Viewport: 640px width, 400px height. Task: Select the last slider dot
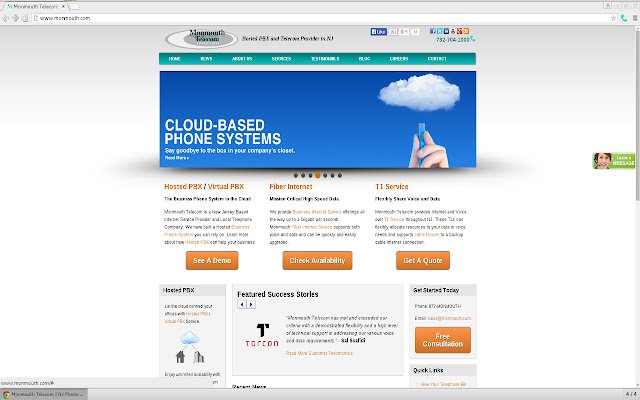(x=340, y=176)
